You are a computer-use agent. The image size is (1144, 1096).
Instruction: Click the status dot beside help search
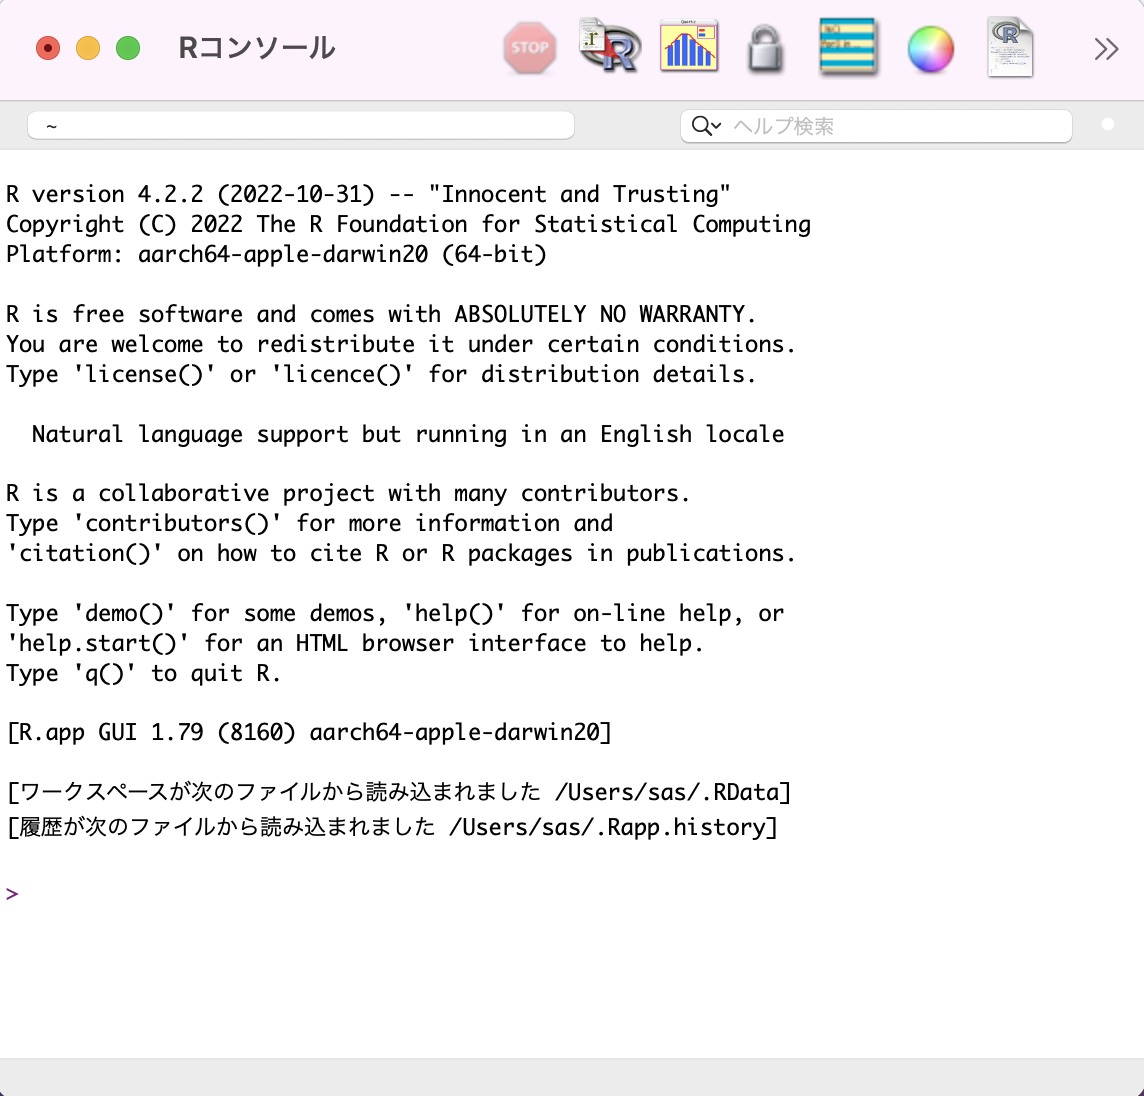click(x=1108, y=125)
